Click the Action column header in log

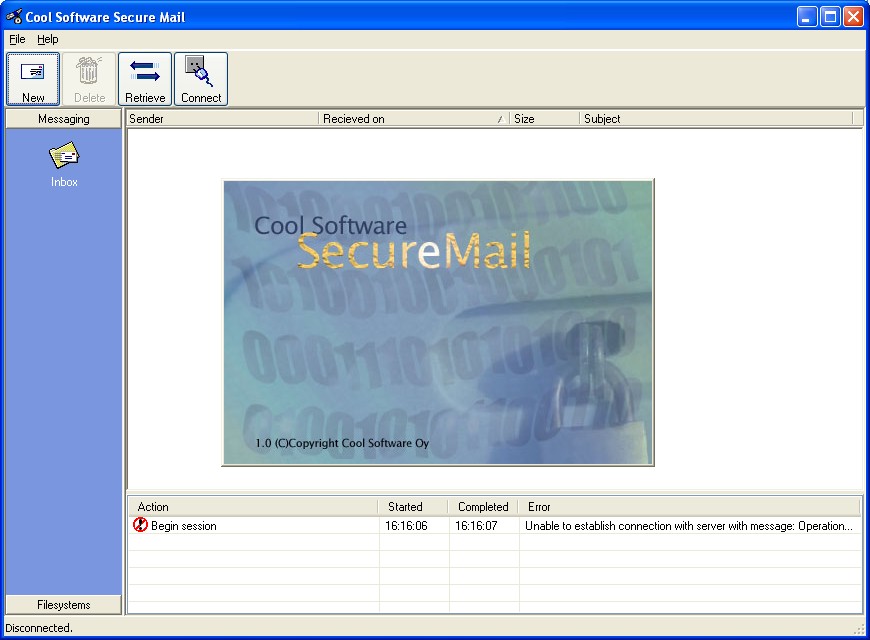pos(253,507)
